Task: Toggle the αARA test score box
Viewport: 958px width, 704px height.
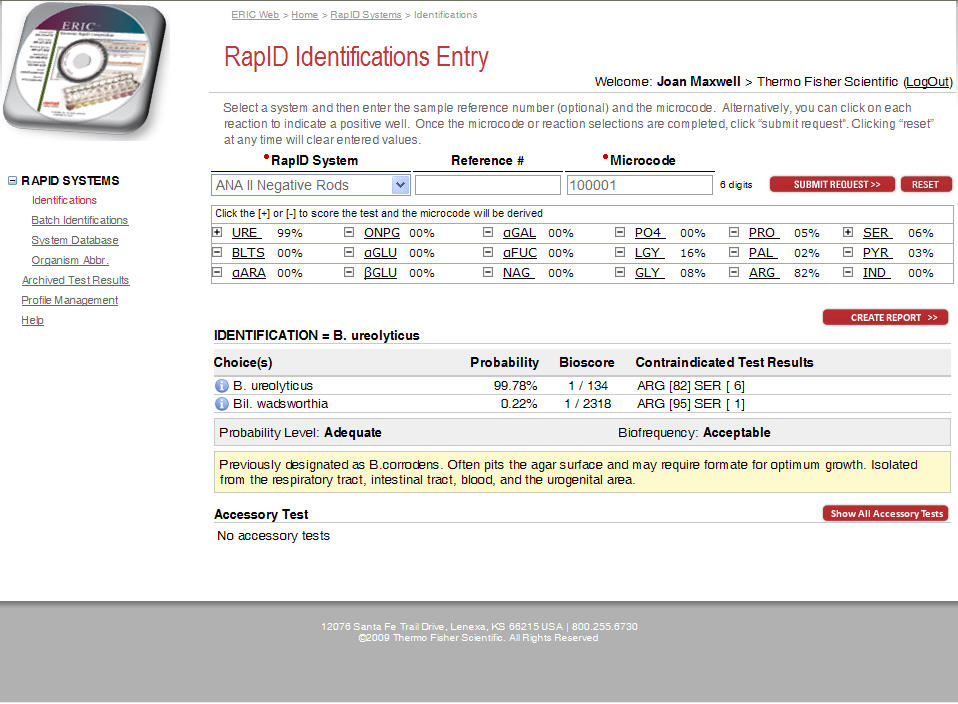Action: (x=217, y=273)
